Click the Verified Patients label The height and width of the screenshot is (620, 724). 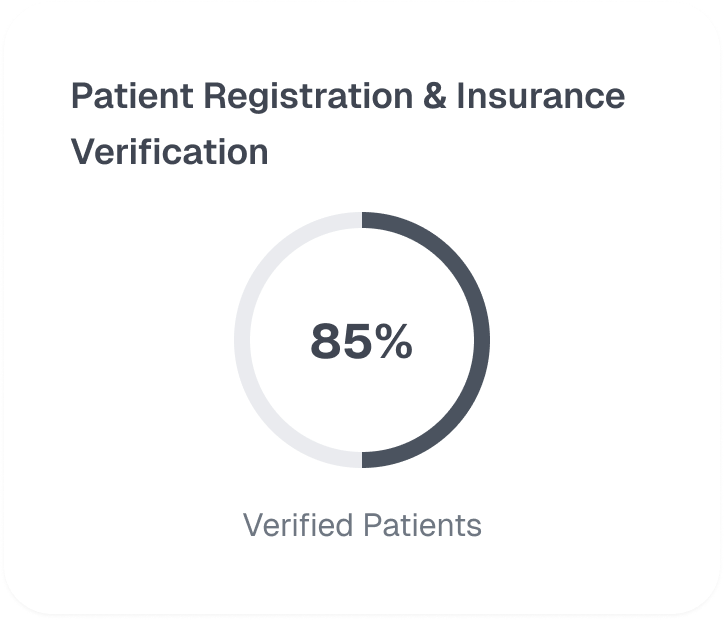(362, 525)
